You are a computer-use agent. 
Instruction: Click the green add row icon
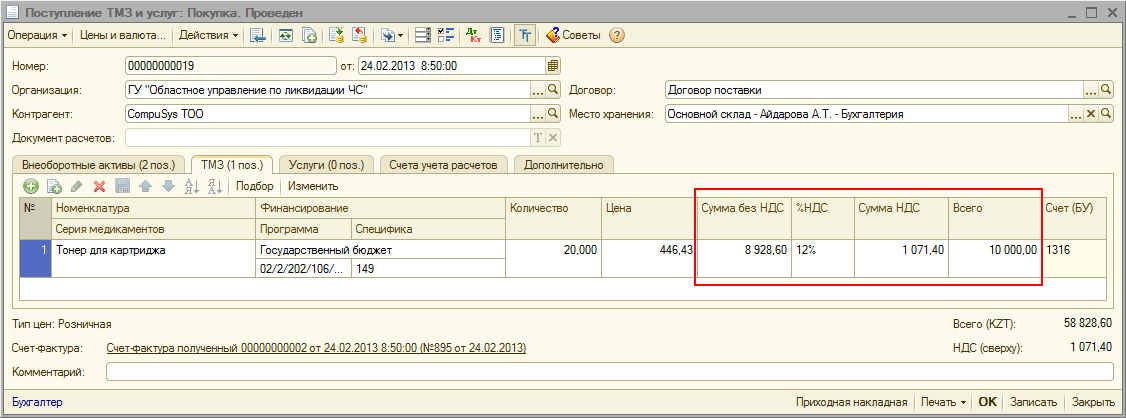(x=31, y=186)
